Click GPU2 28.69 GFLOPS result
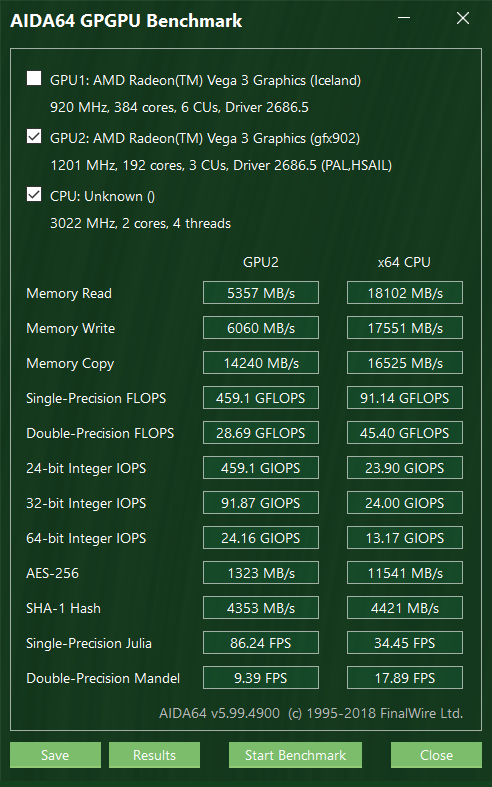Screen dimensions: 492x787 261,433
